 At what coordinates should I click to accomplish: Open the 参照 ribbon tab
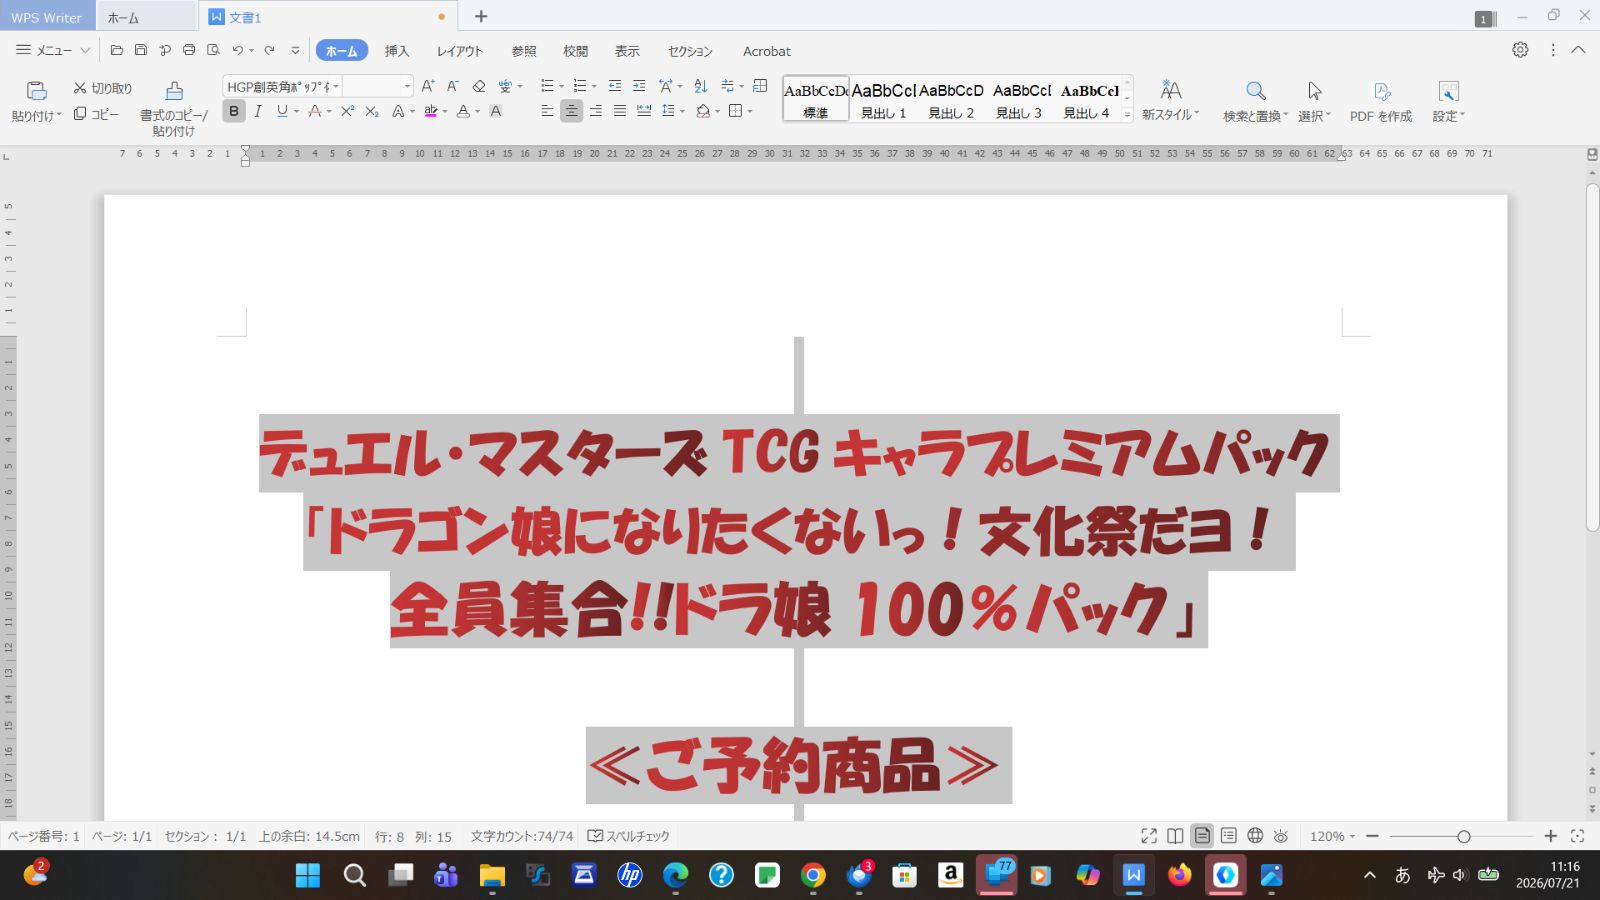click(x=524, y=51)
